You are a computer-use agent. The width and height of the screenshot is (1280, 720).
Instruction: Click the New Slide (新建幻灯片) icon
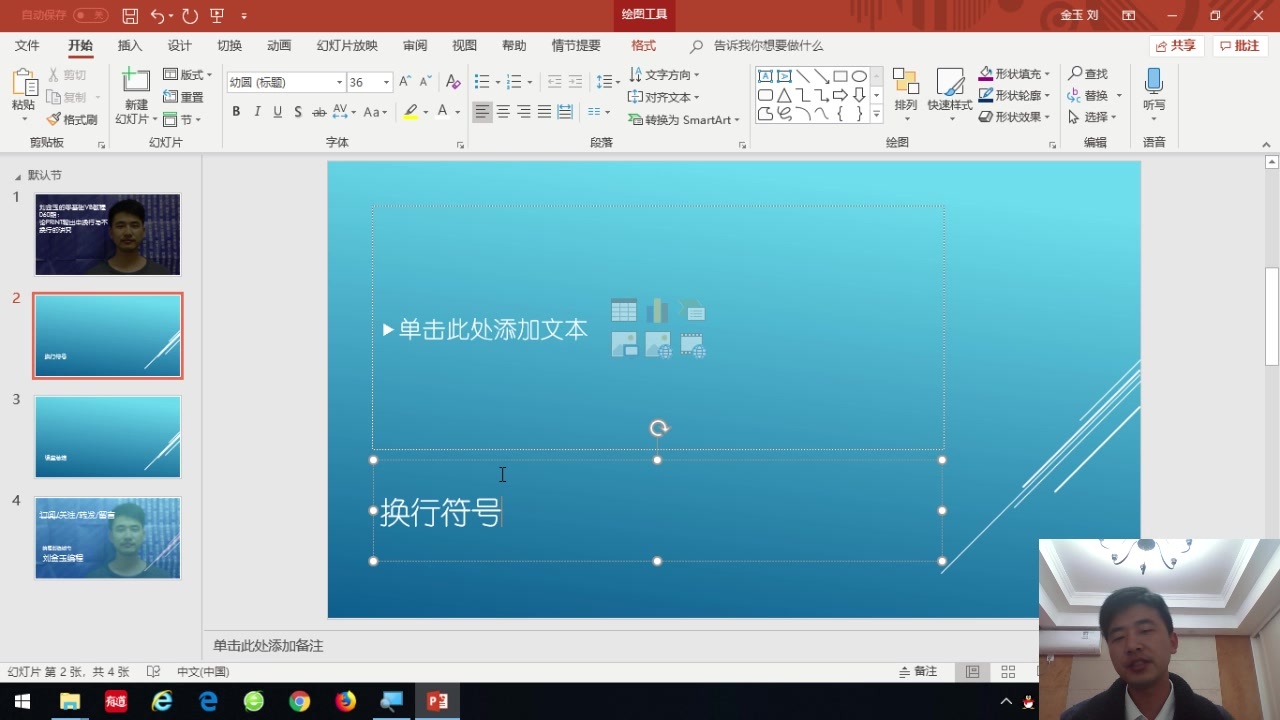tap(136, 82)
